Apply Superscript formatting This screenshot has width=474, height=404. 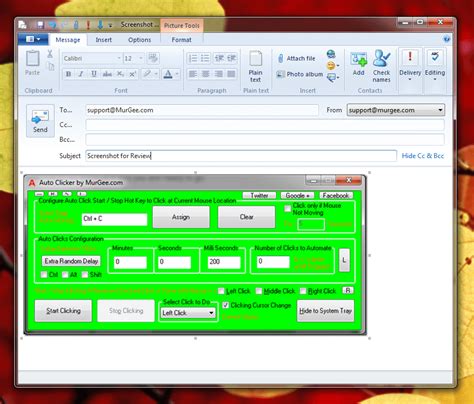pyautogui.click(x=133, y=74)
